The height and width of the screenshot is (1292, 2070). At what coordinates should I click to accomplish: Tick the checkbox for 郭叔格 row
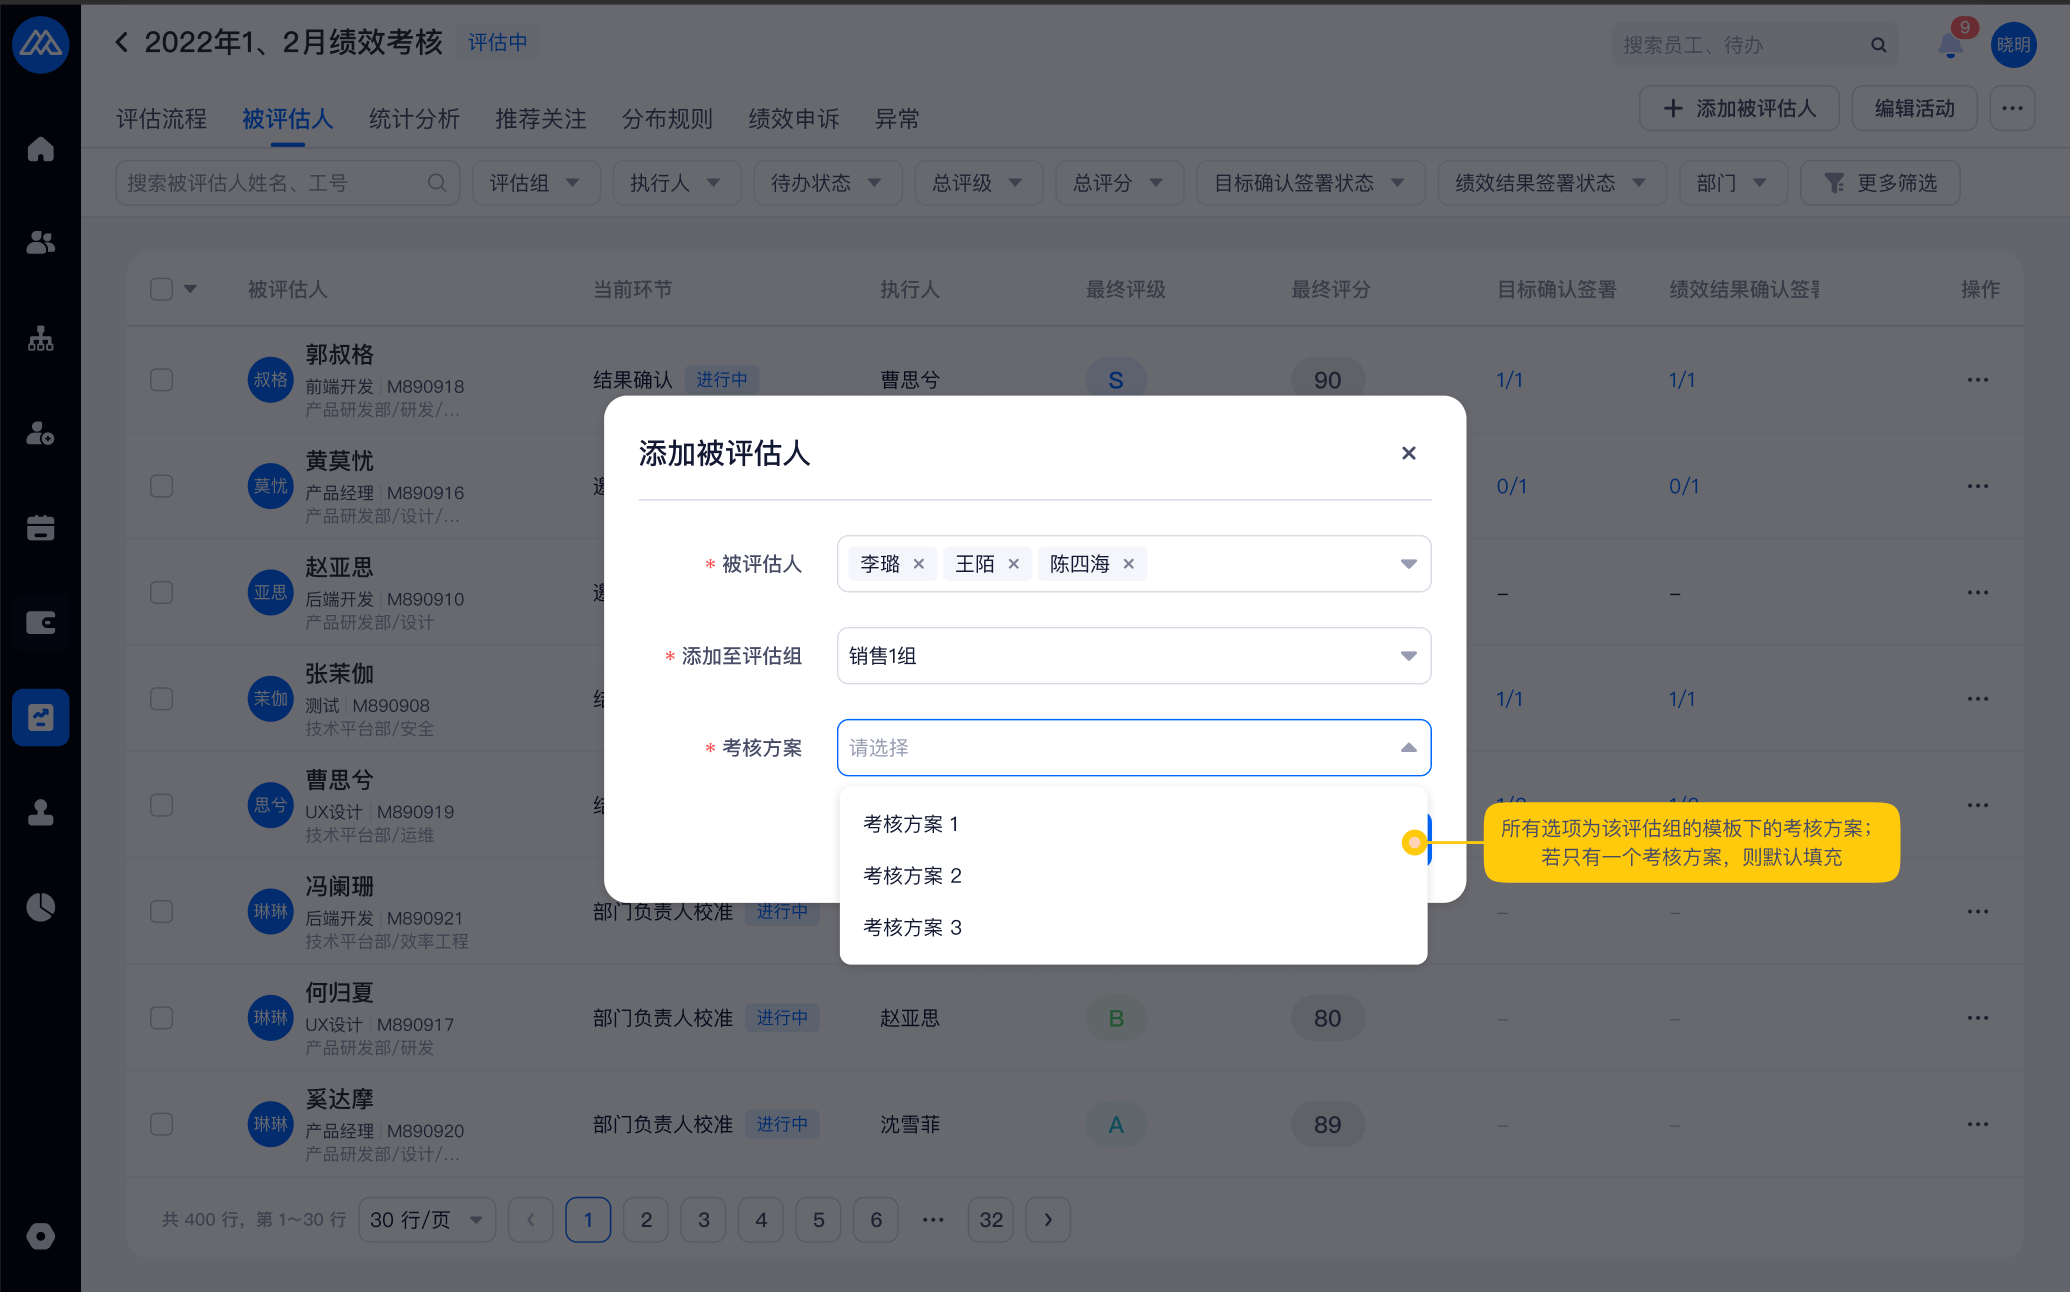pyautogui.click(x=161, y=380)
